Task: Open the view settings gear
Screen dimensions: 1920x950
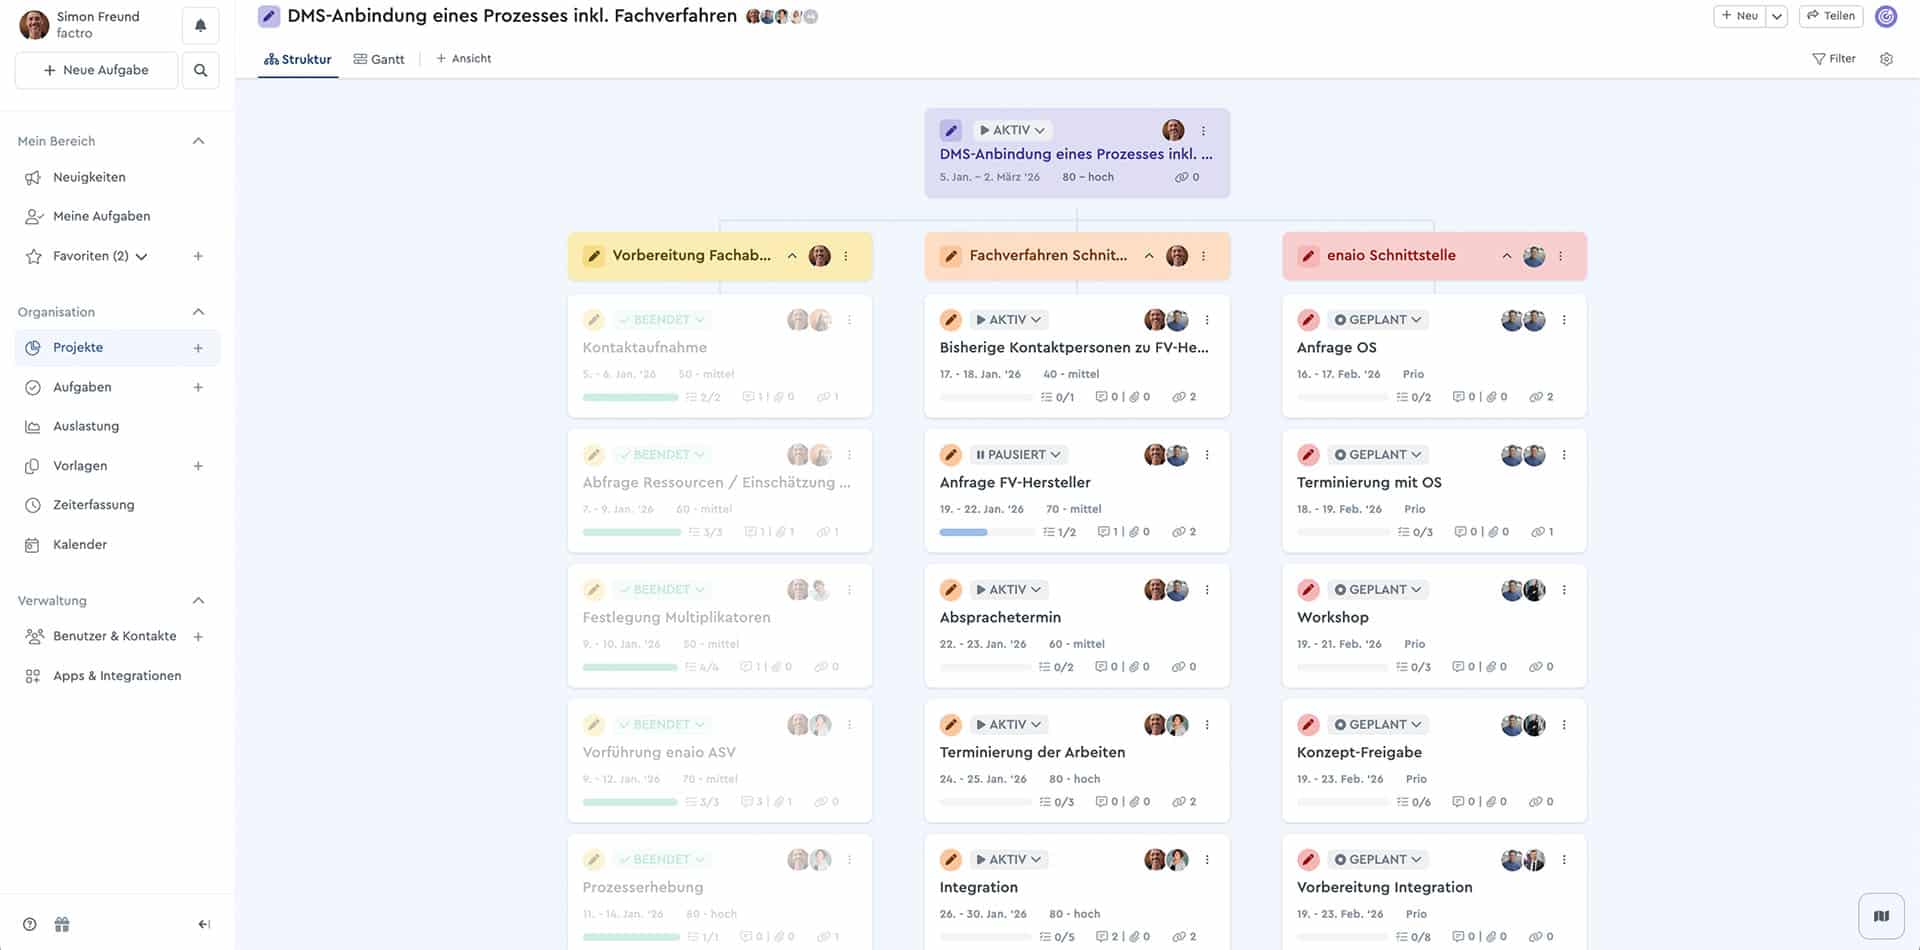Action: [x=1886, y=59]
